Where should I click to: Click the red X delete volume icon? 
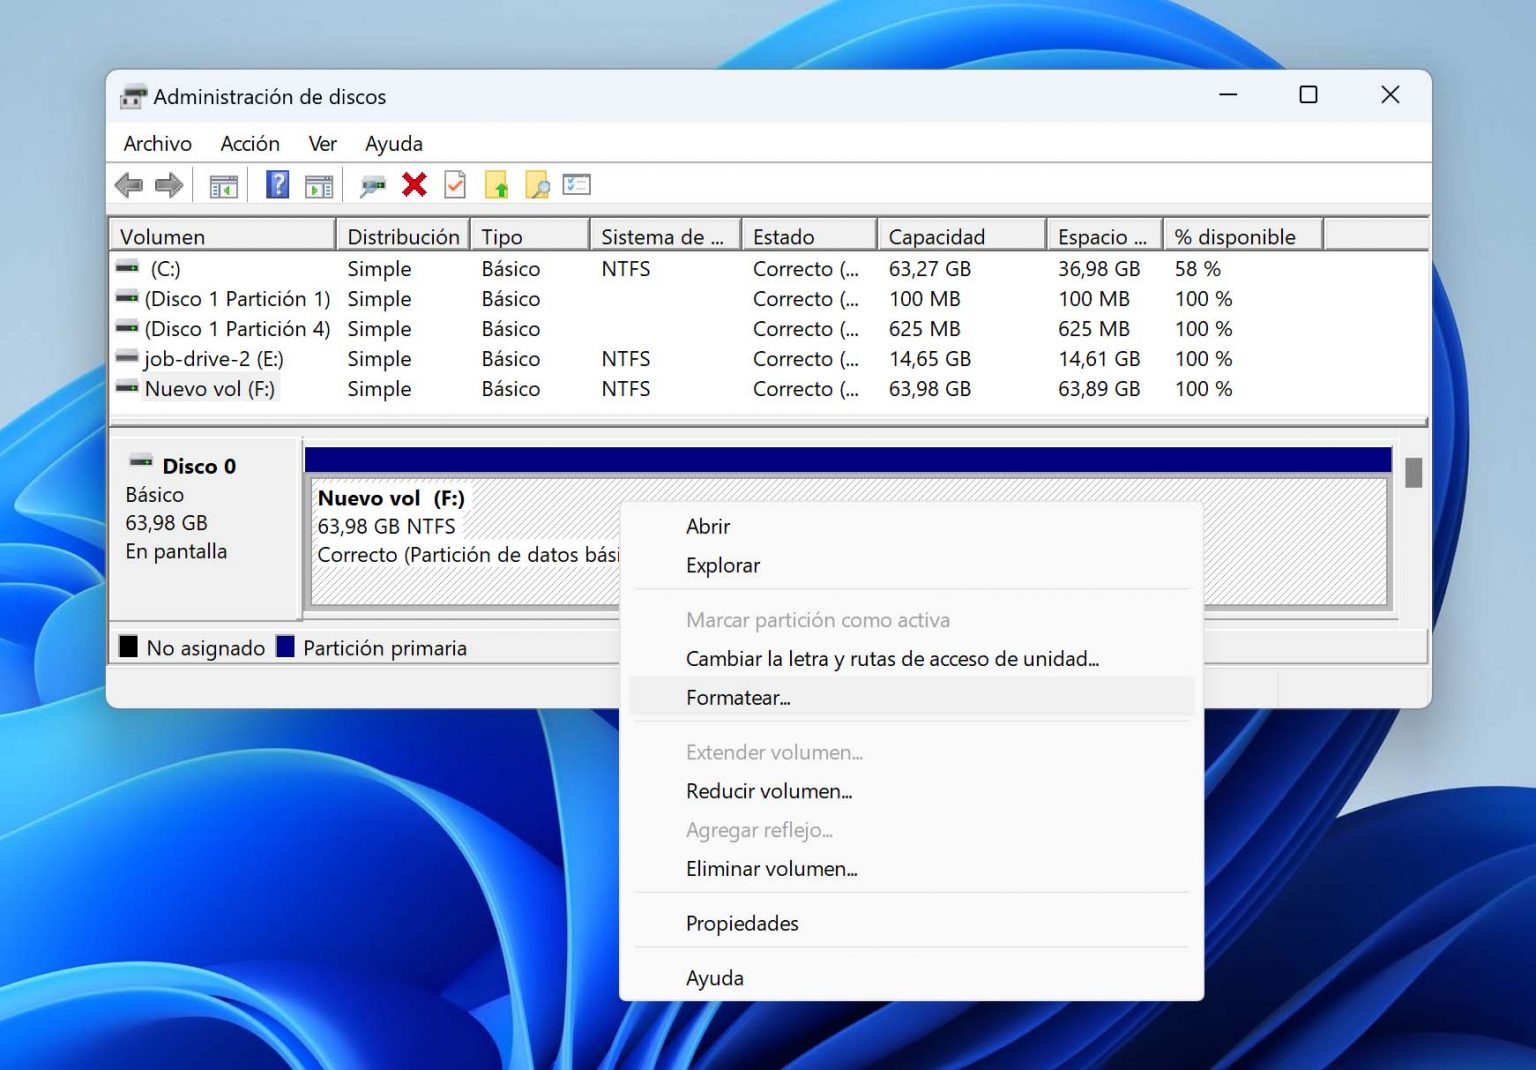[414, 184]
